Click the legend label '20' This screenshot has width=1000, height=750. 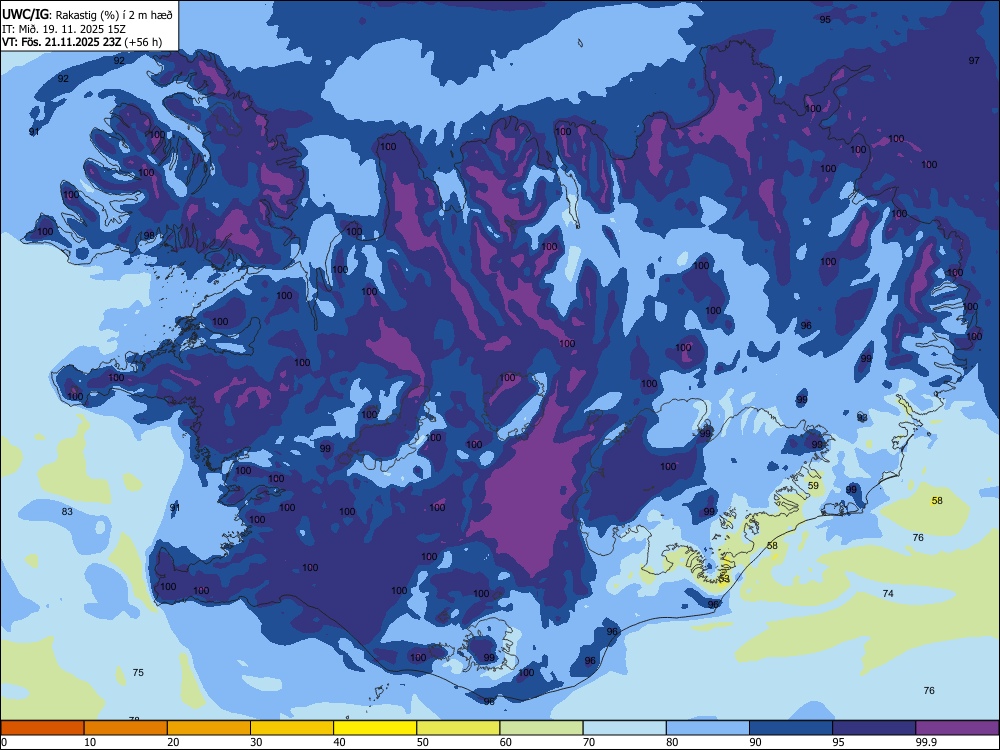[x=173, y=742]
